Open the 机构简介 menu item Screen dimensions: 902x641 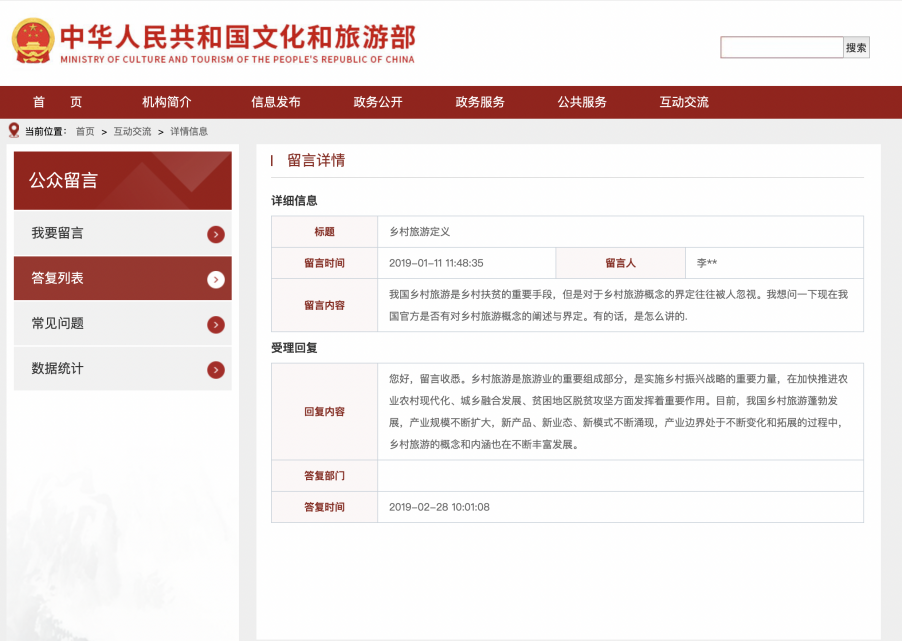coord(167,102)
